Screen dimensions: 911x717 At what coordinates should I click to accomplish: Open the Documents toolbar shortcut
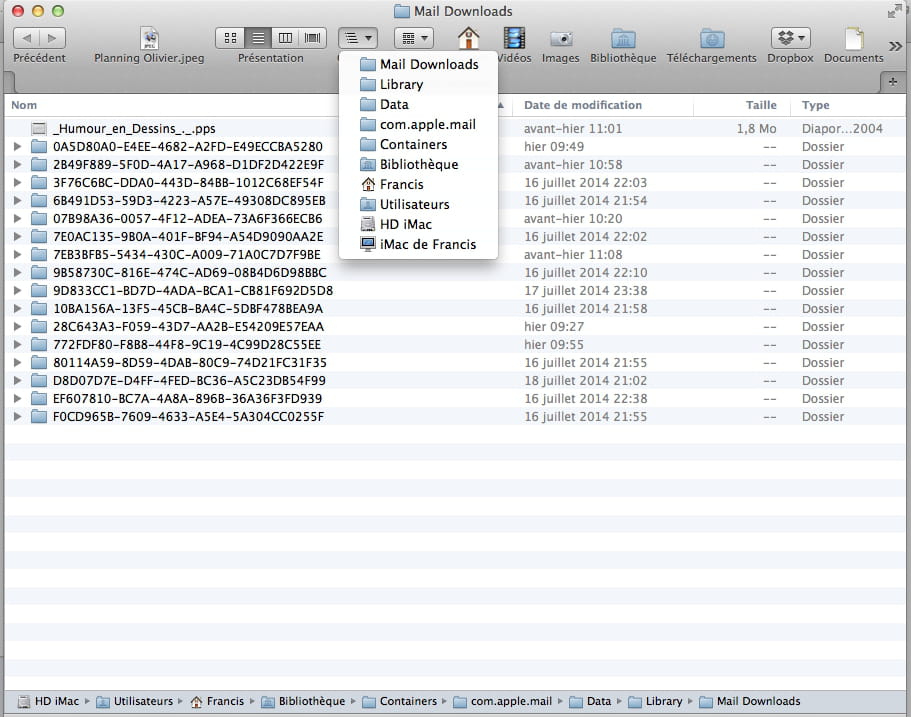click(853, 39)
